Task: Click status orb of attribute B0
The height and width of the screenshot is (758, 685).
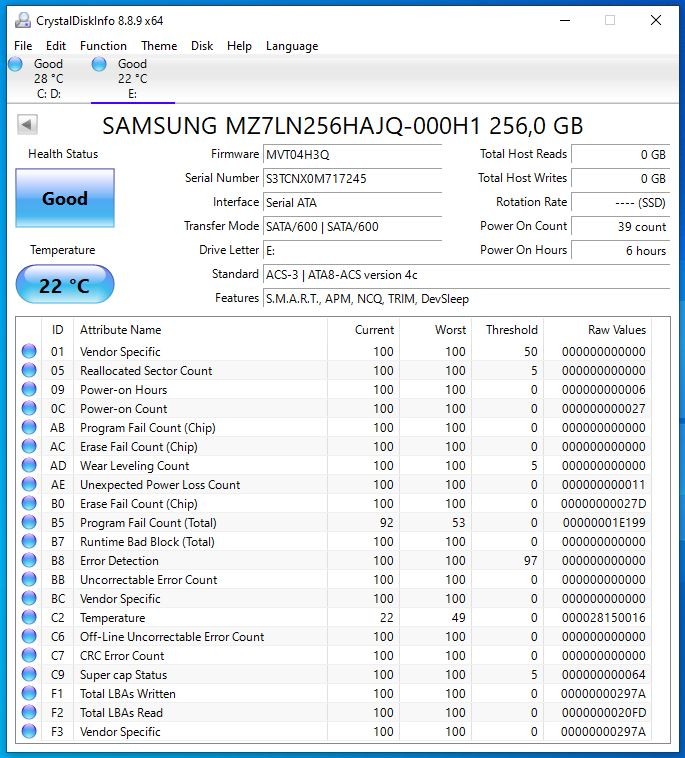Action: tap(29, 503)
